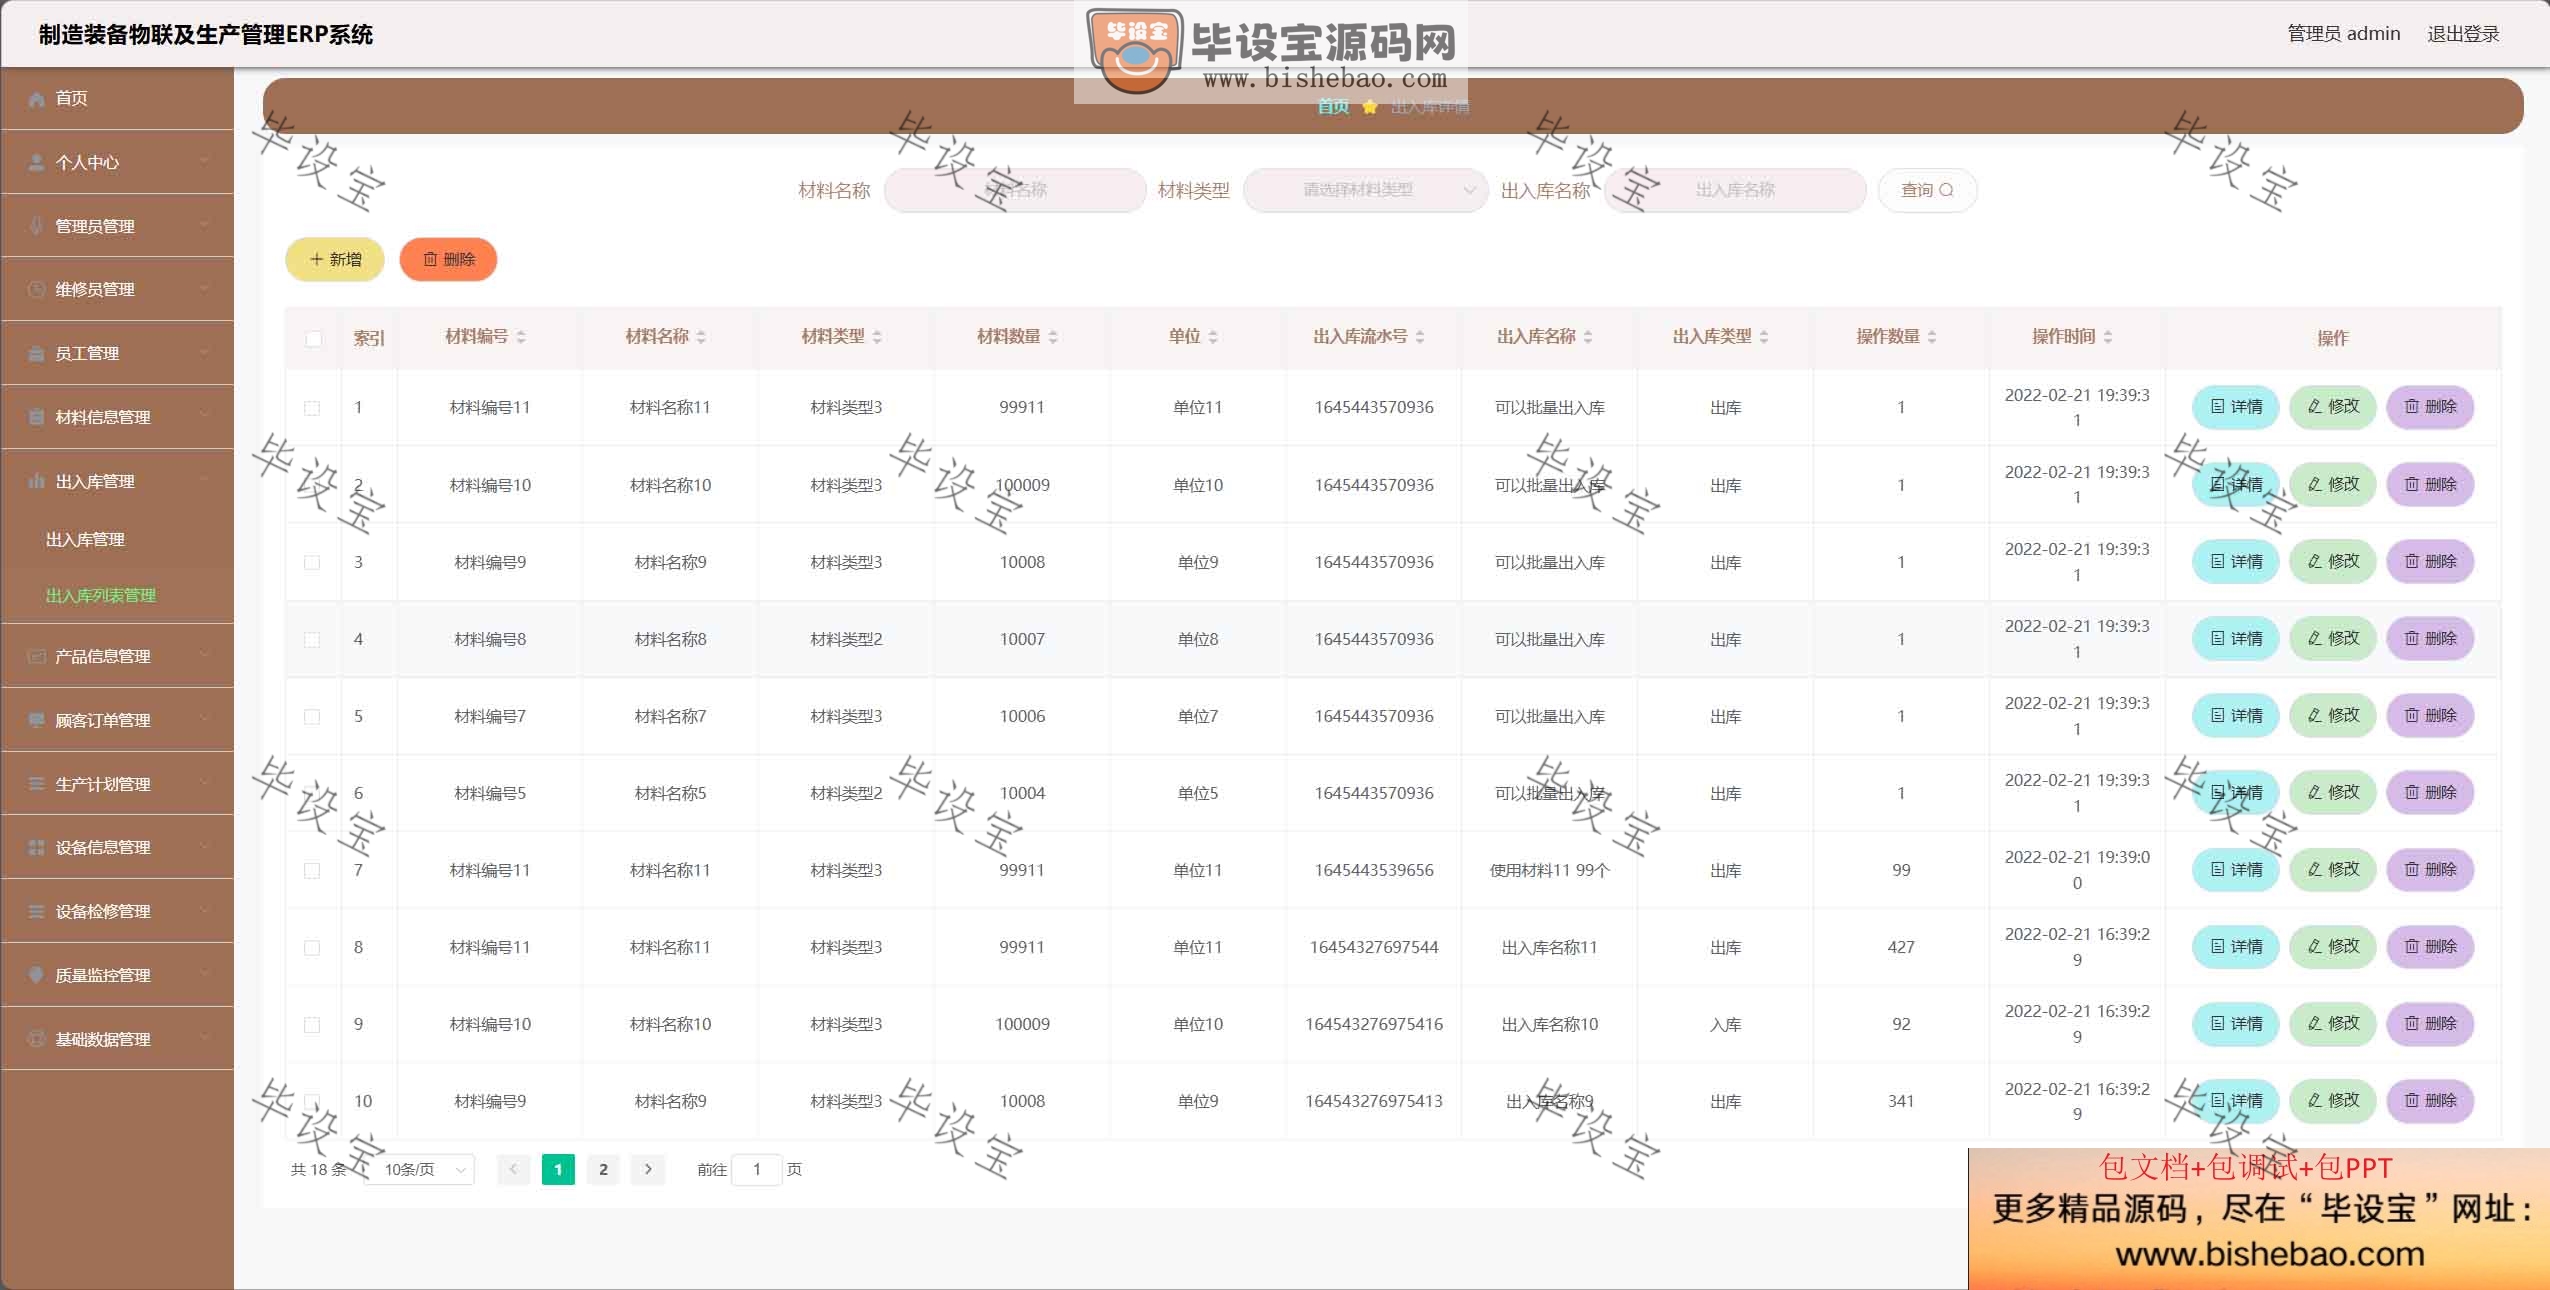The width and height of the screenshot is (2550, 1290).
Task: Click the orange 删除 batch delete button
Action: [x=448, y=259]
